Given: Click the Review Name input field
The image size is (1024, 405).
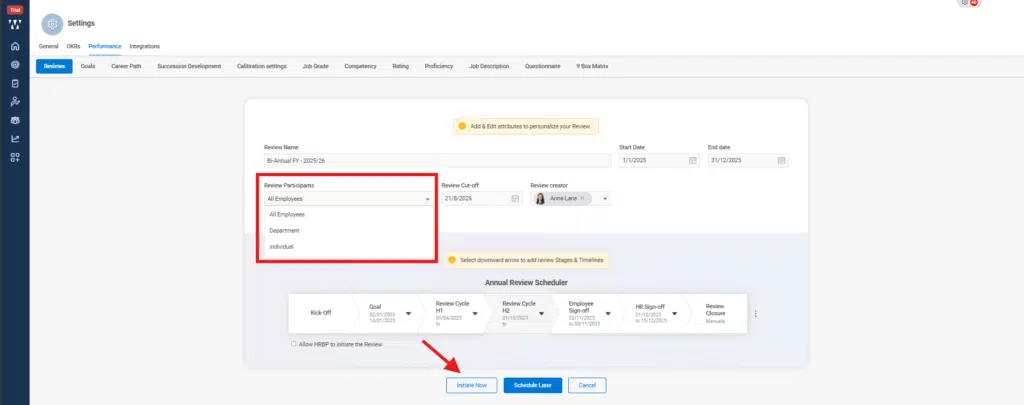Looking at the screenshot, I should [x=437, y=160].
